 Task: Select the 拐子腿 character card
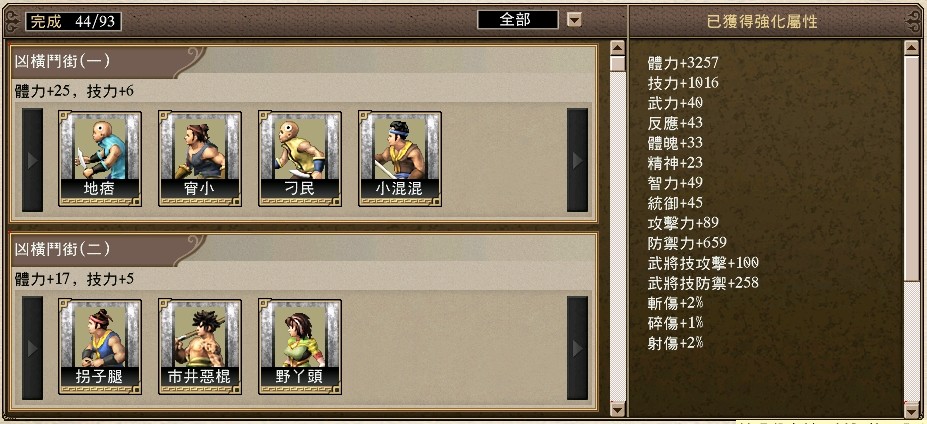coord(100,347)
